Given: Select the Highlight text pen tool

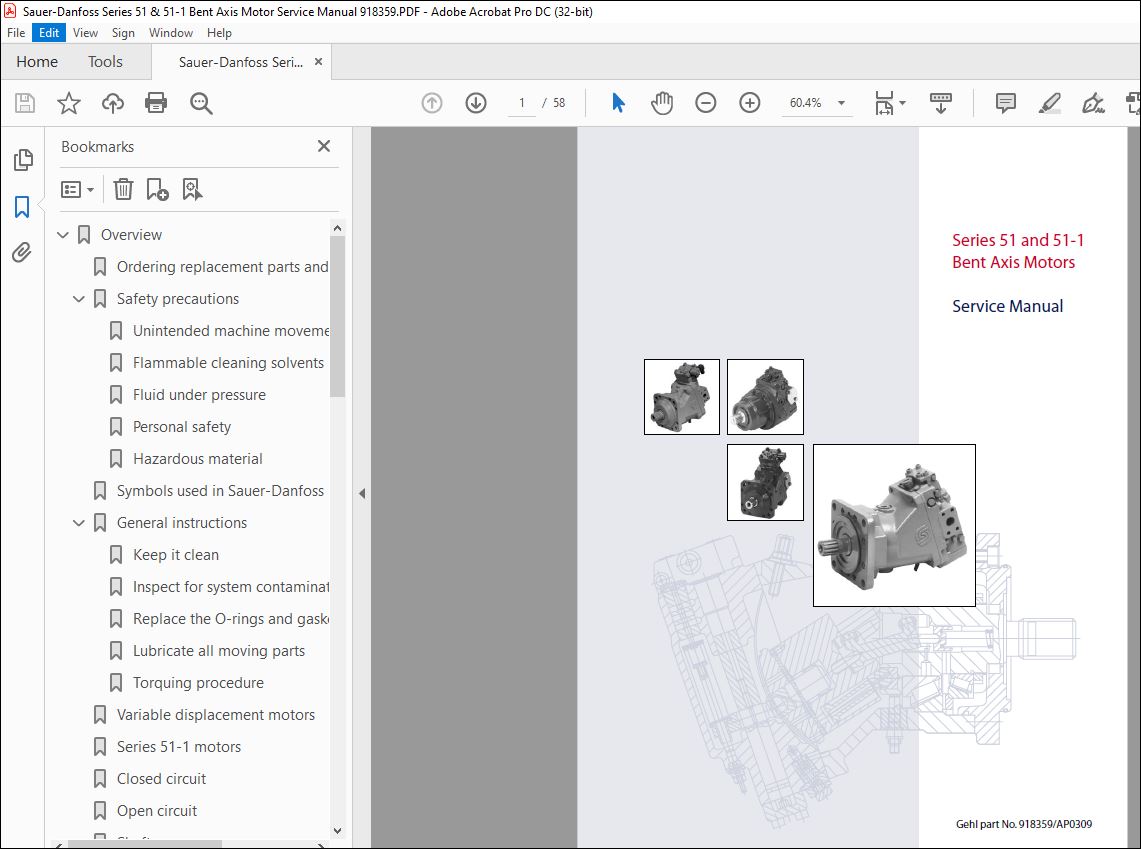Looking at the screenshot, I should click(1049, 103).
